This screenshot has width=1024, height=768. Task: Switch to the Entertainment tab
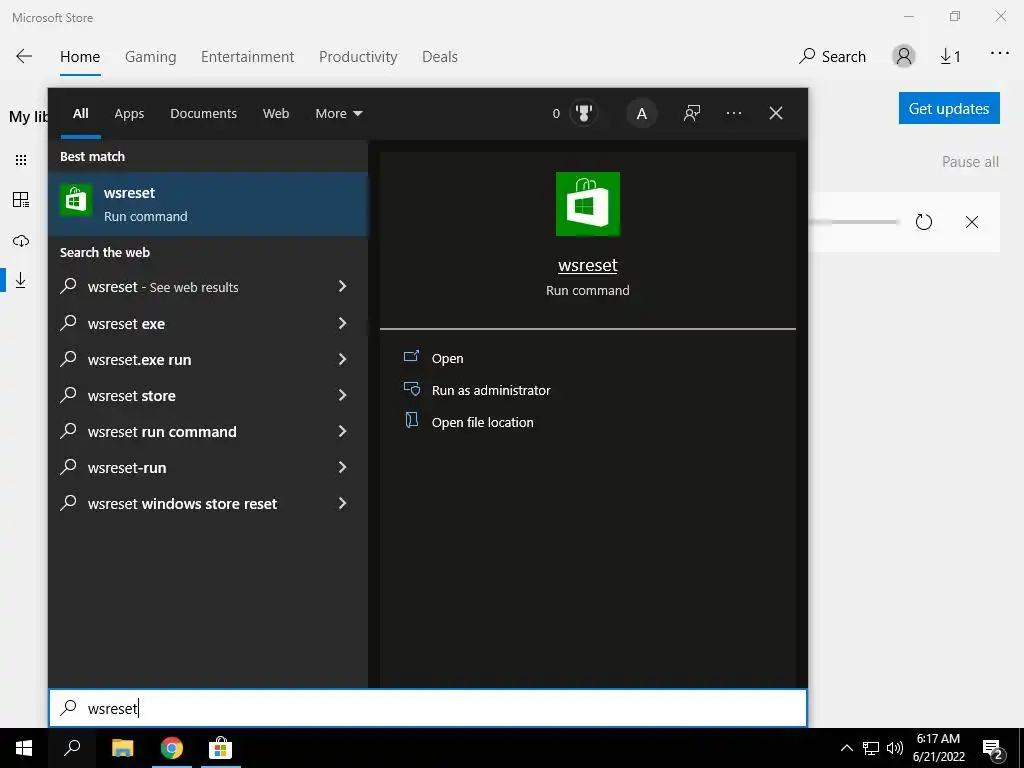point(248,57)
